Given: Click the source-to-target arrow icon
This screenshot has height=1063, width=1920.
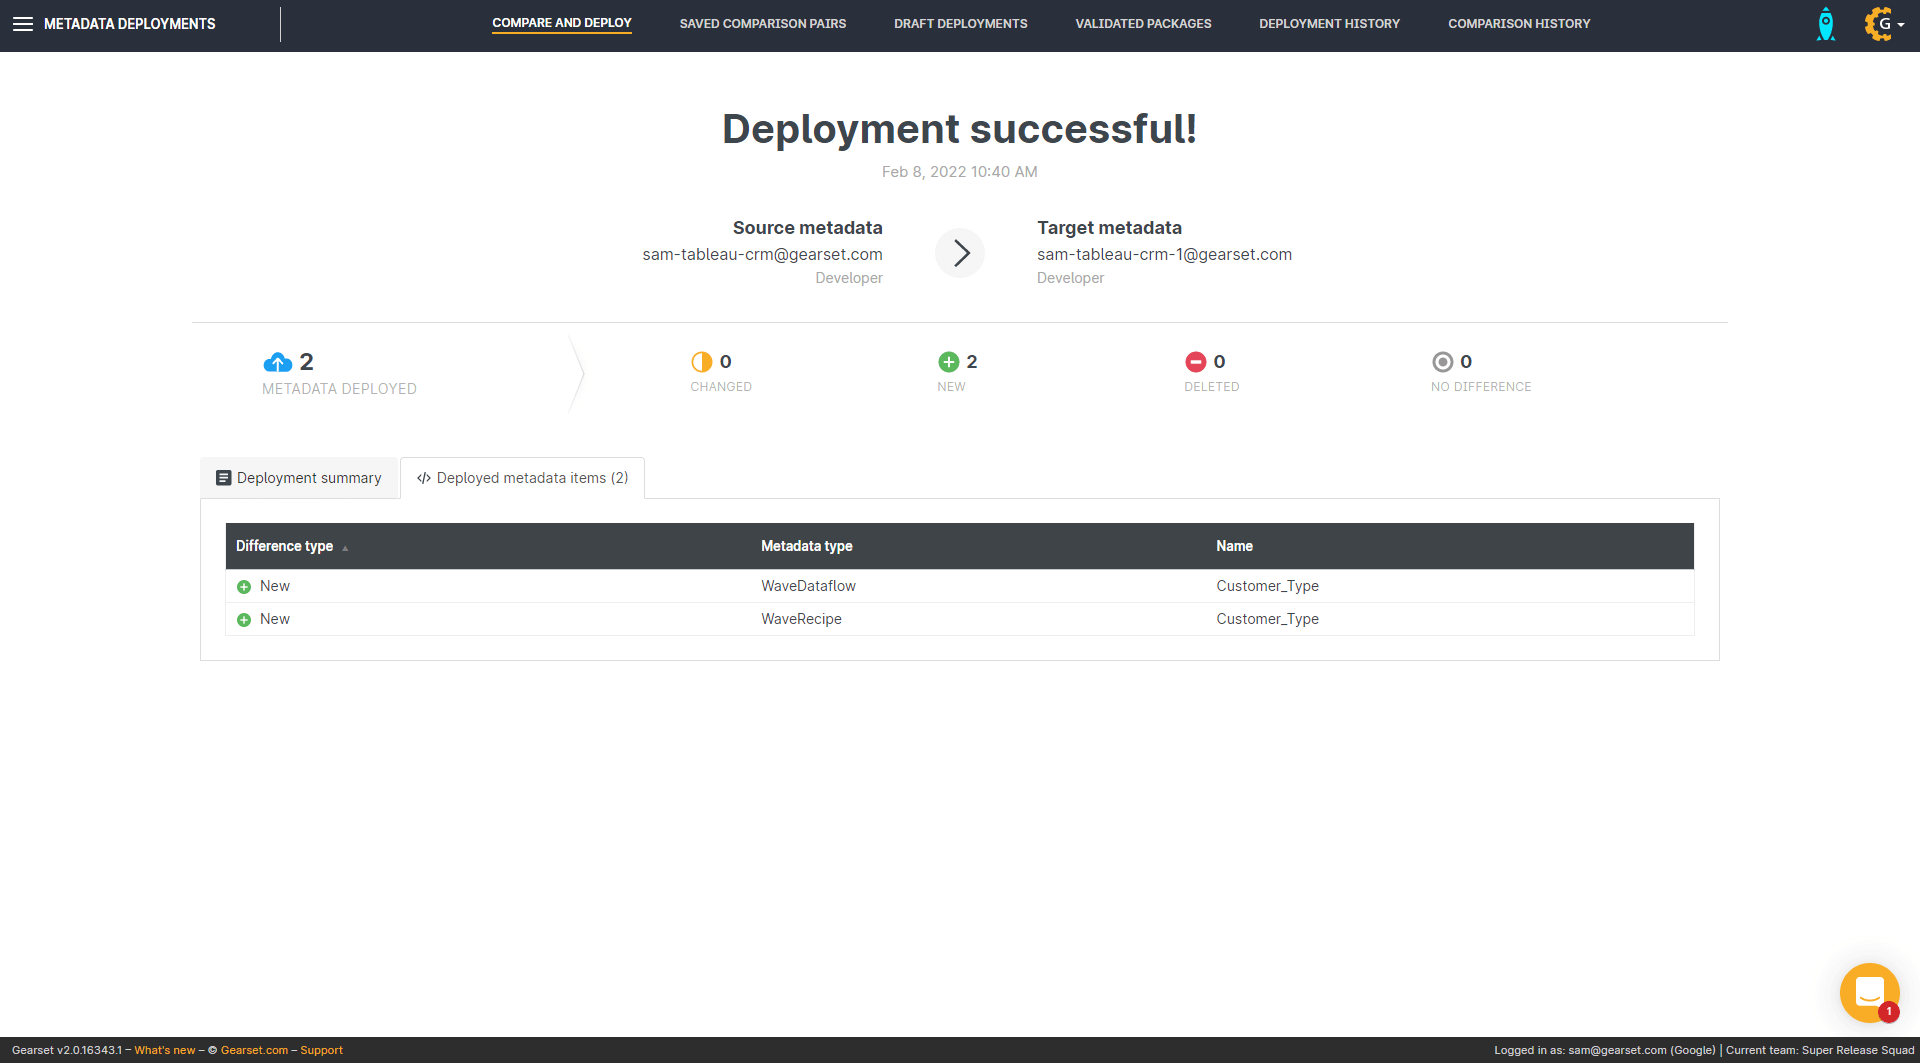Looking at the screenshot, I should click(960, 253).
